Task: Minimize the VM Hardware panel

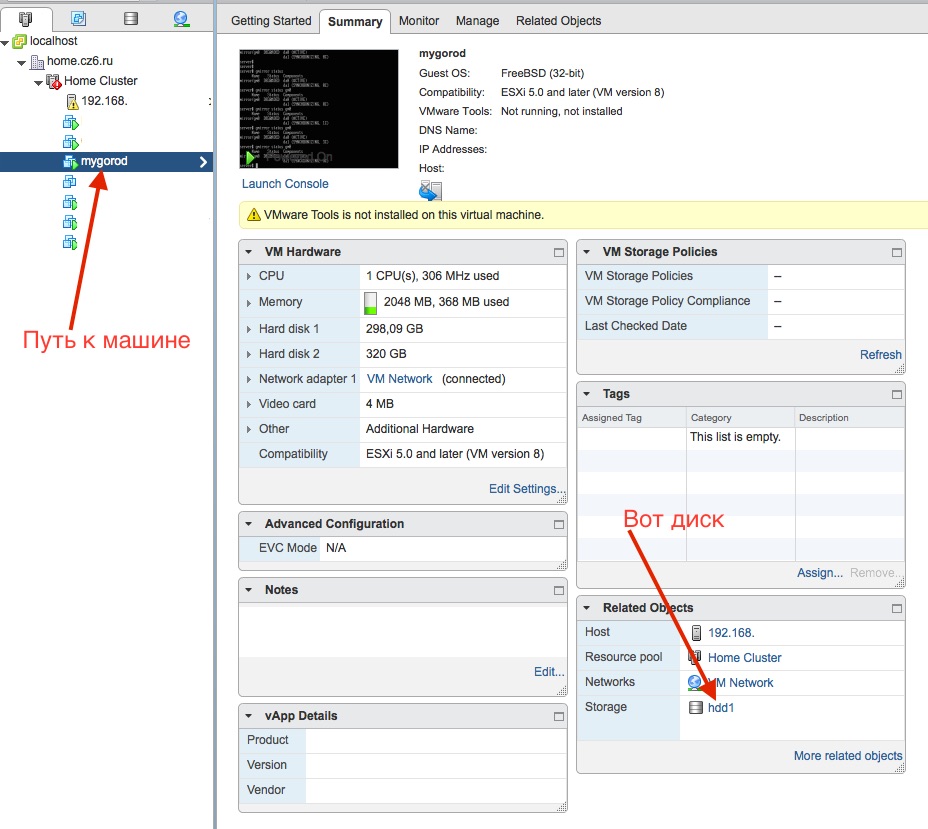Action: tap(559, 253)
